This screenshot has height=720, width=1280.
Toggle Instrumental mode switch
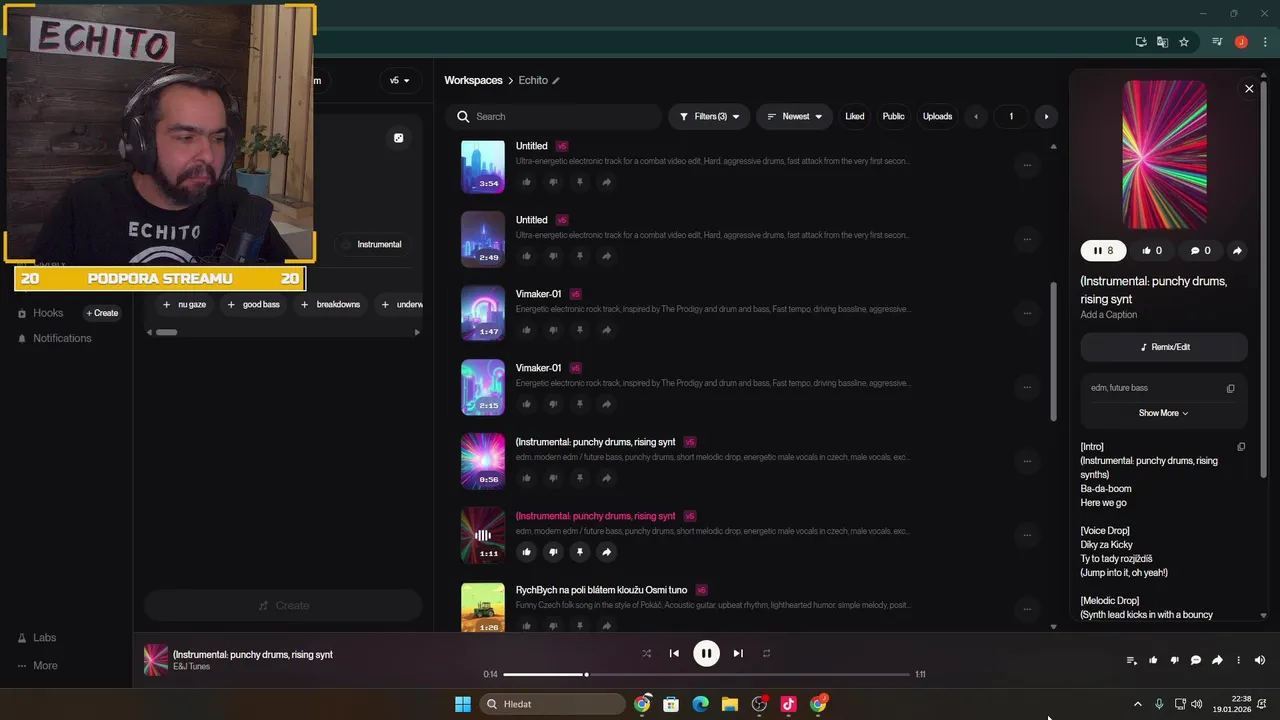pyautogui.click(x=370, y=244)
